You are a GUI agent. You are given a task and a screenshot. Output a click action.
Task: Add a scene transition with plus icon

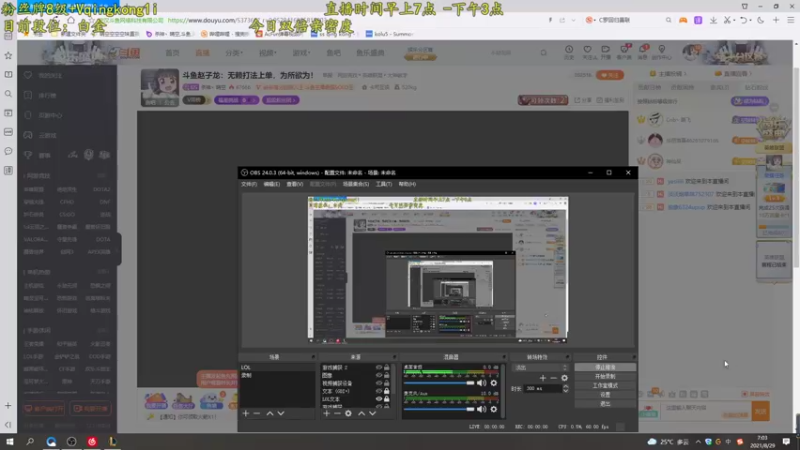point(543,378)
